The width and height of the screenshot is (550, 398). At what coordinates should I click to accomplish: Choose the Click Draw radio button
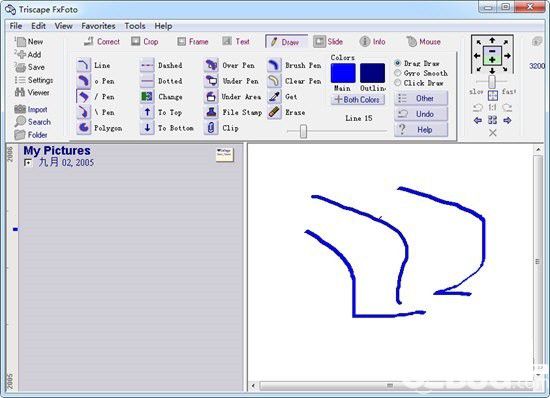point(397,83)
